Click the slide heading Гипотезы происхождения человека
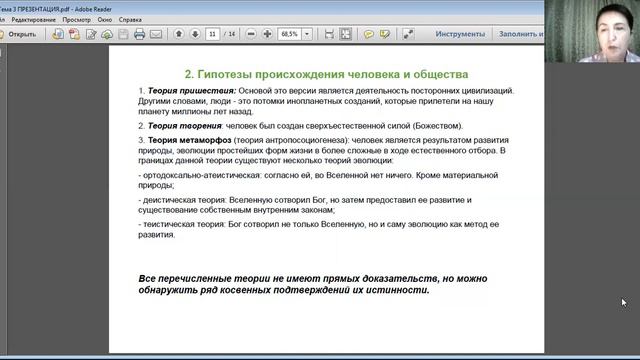Image resolution: width=640 pixels, height=360 pixels. 327,74
